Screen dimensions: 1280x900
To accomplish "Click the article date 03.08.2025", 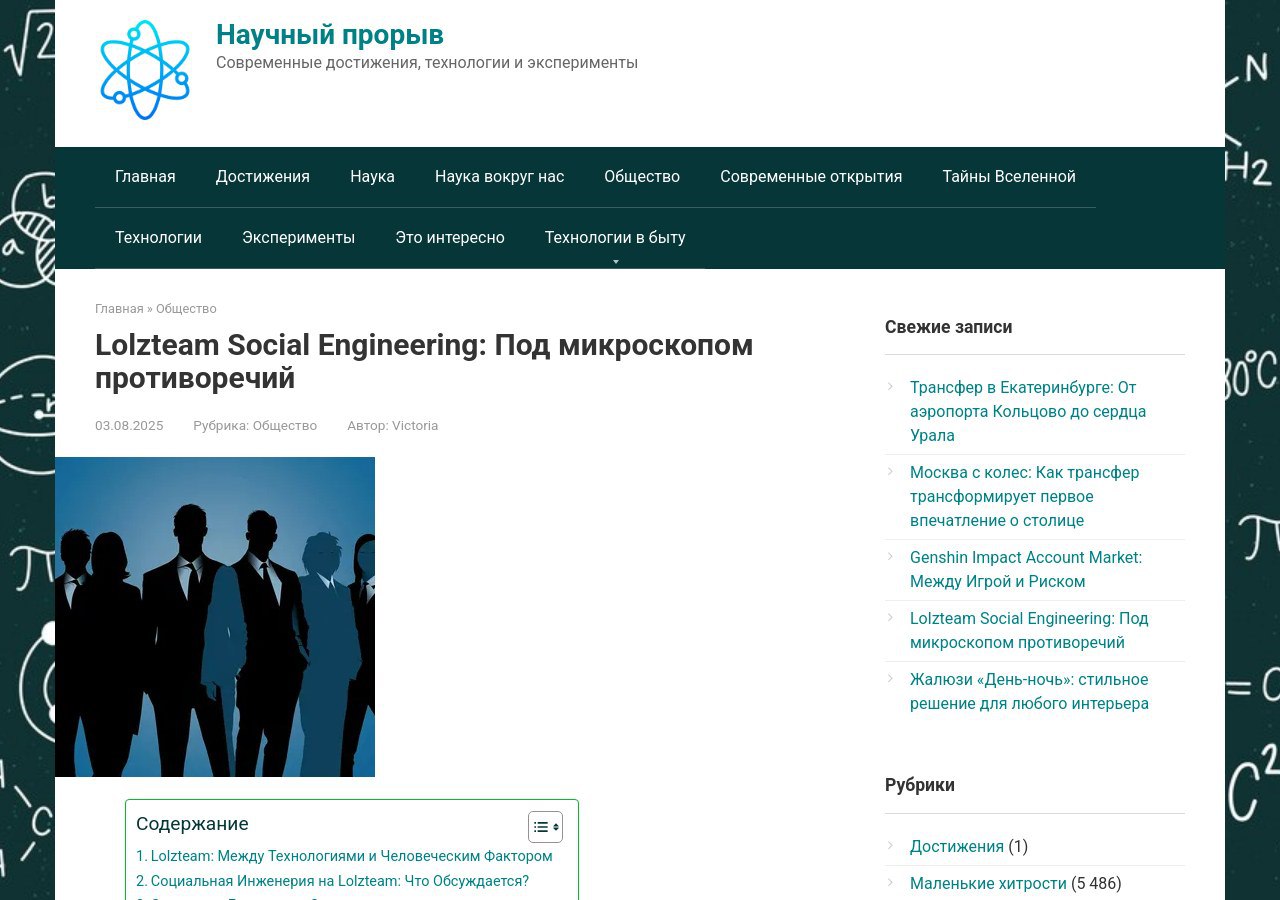I will (x=129, y=426).
